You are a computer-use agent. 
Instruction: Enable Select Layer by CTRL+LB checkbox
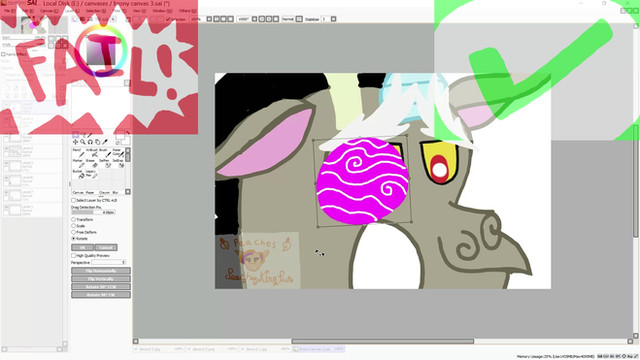[94, 200]
